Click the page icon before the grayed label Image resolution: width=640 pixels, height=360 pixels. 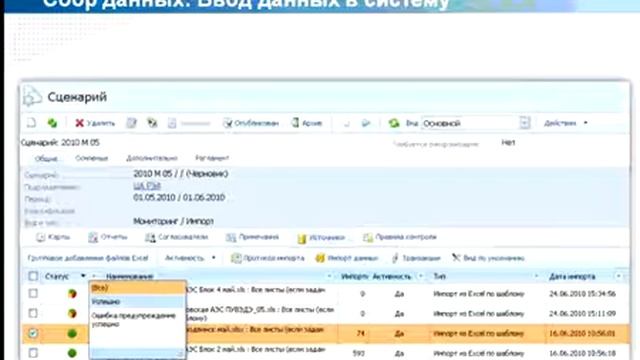pyautogui.click(x=172, y=123)
